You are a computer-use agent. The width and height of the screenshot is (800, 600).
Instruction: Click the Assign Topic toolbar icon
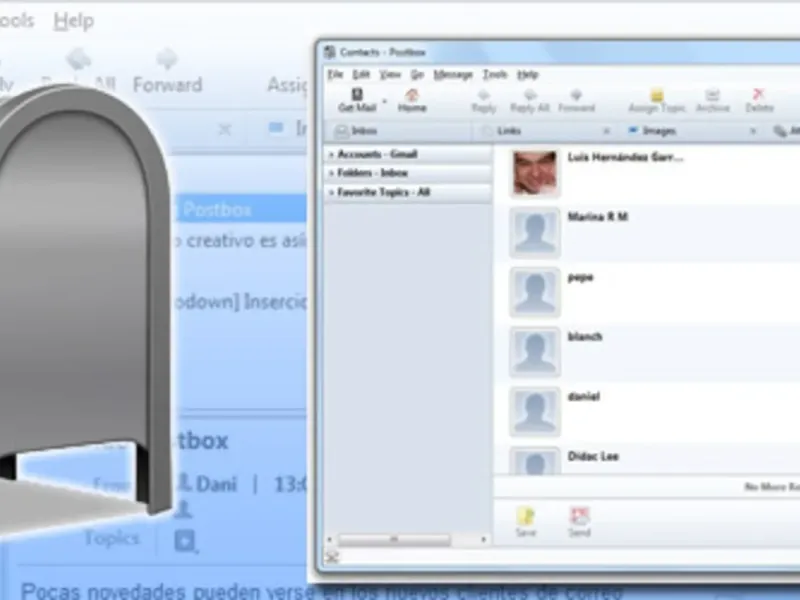657,101
